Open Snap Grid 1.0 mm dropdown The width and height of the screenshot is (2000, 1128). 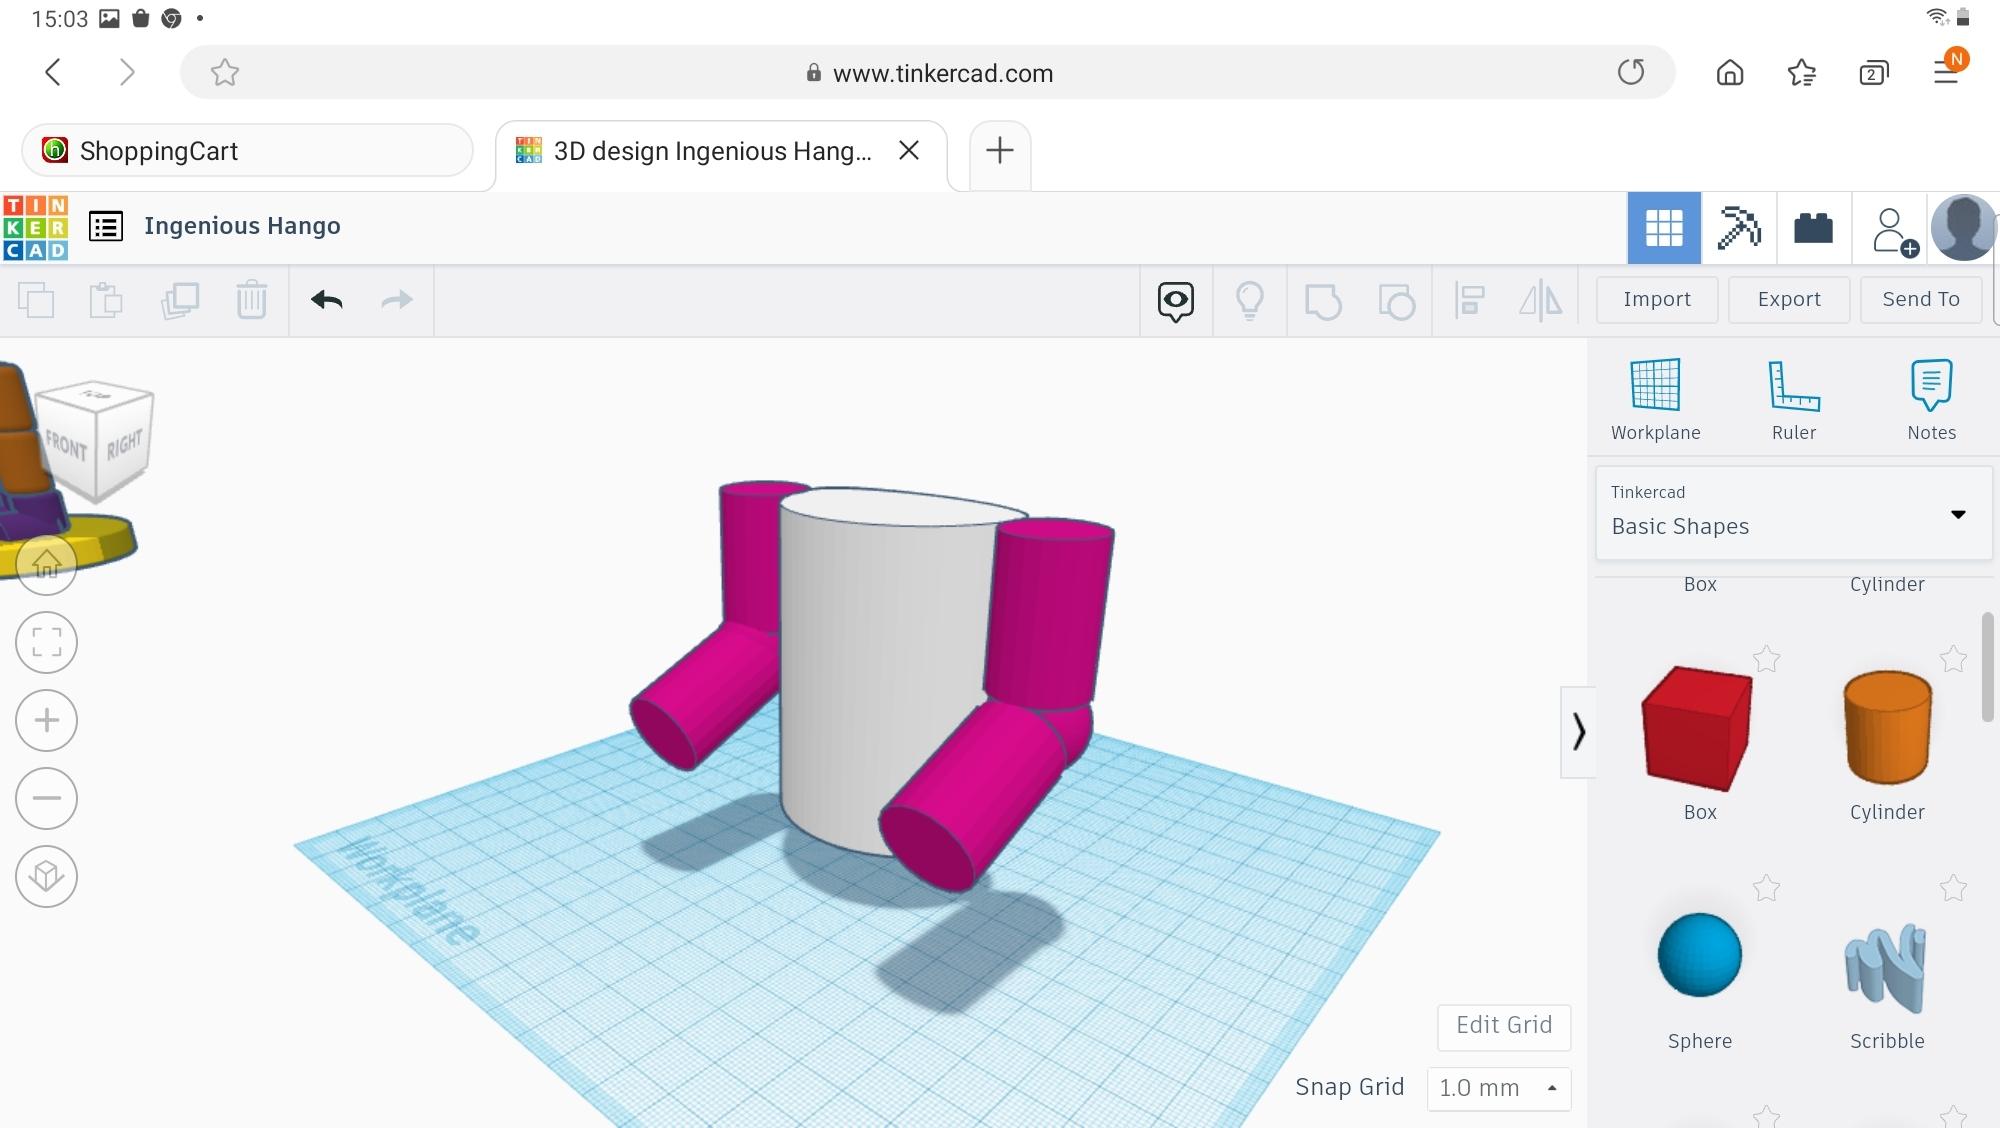point(1498,1088)
